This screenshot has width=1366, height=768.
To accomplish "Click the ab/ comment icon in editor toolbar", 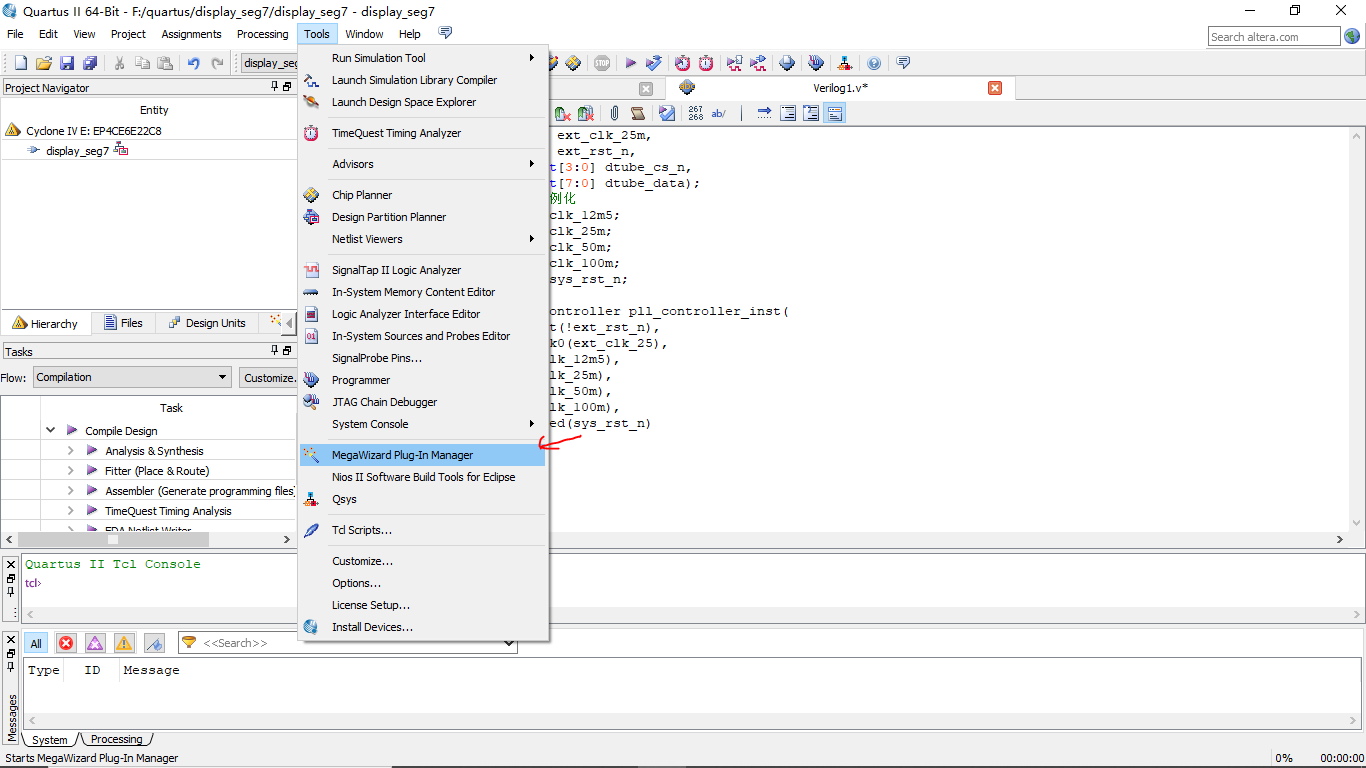I will (x=719, y=113).
